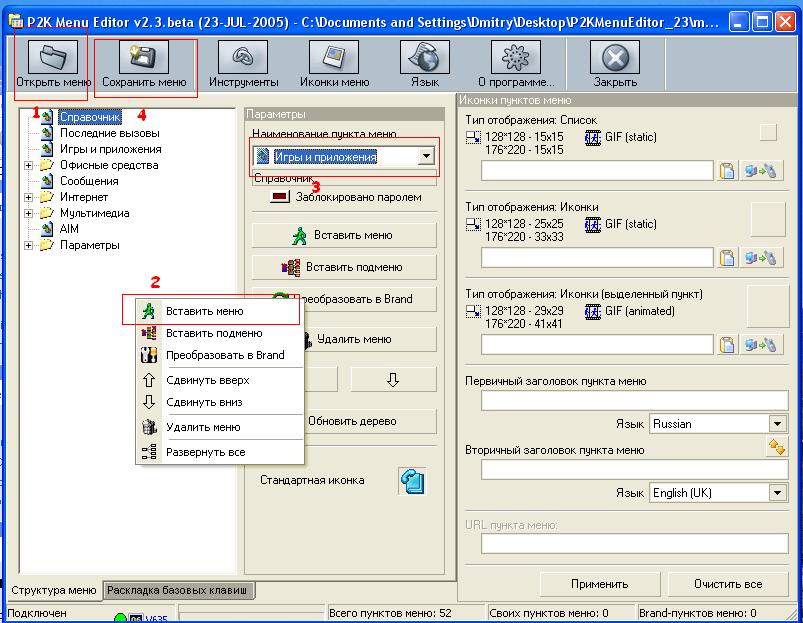Focus the Первичный заголовок пункта меню field
The image size is (803, 623).
[635, 401]
